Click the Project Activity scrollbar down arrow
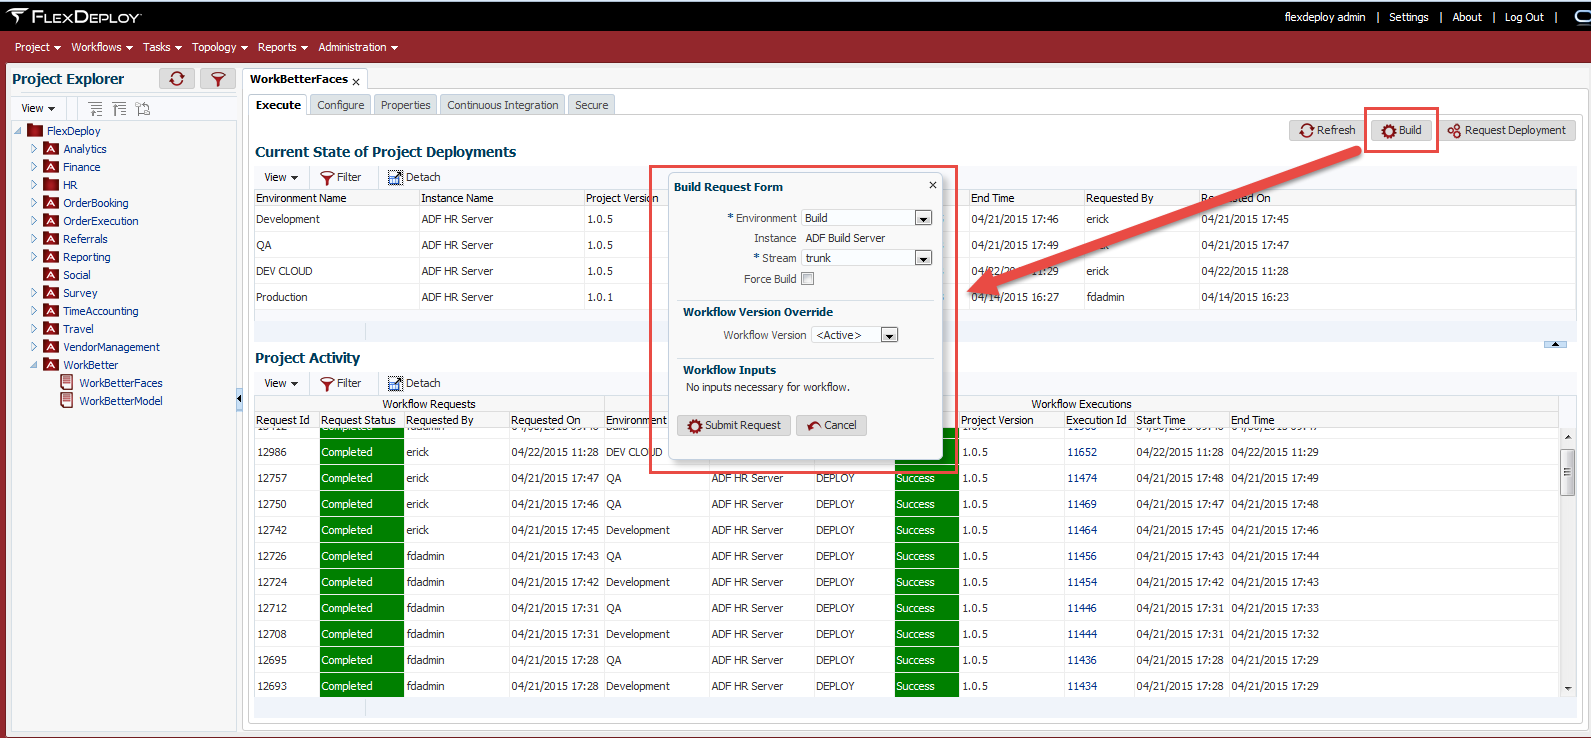The width and height of the screenshot is (1591, 738). tap(1567, 688)
